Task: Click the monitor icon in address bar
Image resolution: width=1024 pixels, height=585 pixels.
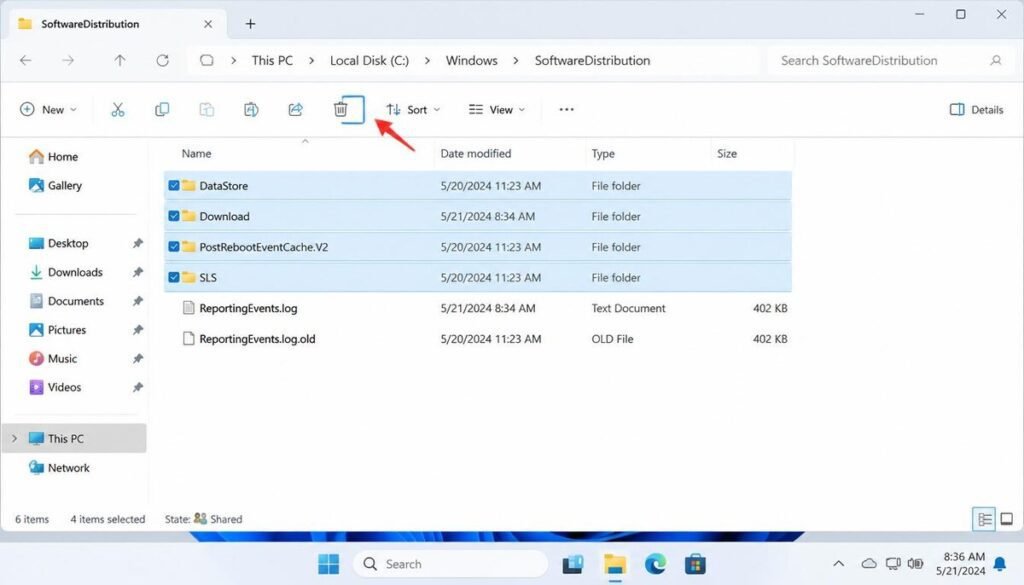Action: click(206, 60)
